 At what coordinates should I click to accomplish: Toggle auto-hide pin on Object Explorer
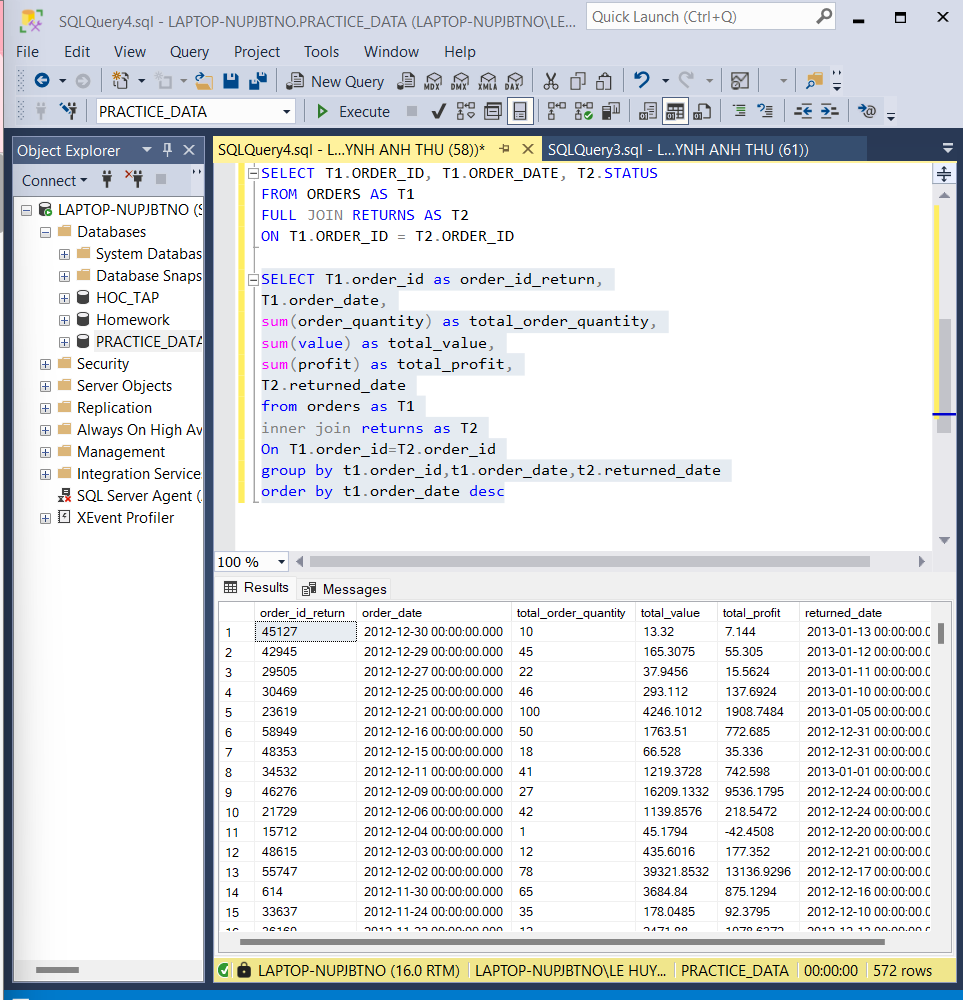click(x=168, y=150)
